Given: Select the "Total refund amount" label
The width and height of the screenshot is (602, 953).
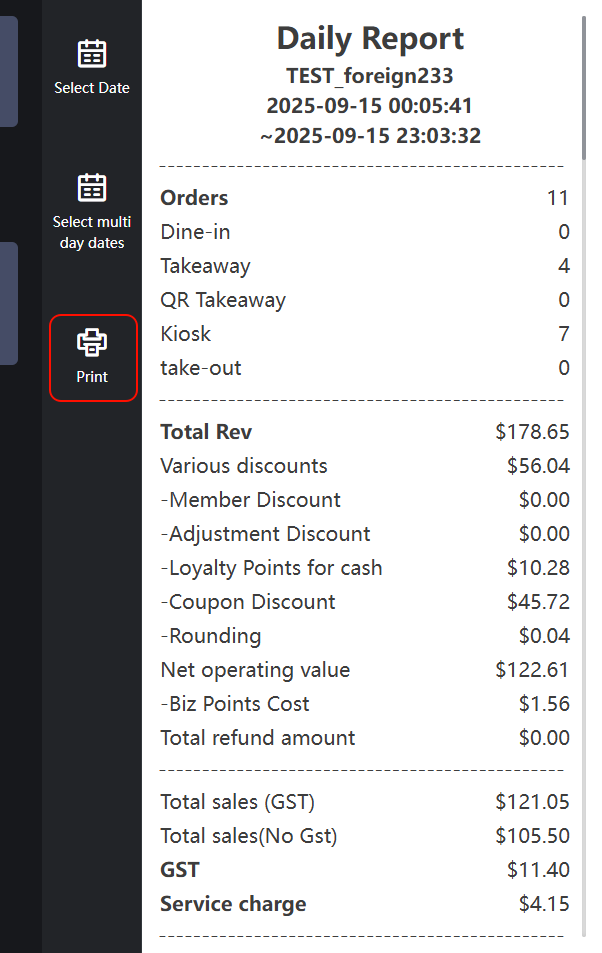Looking at the screenshot, I should pyautogui.click(x=258, y=738).
